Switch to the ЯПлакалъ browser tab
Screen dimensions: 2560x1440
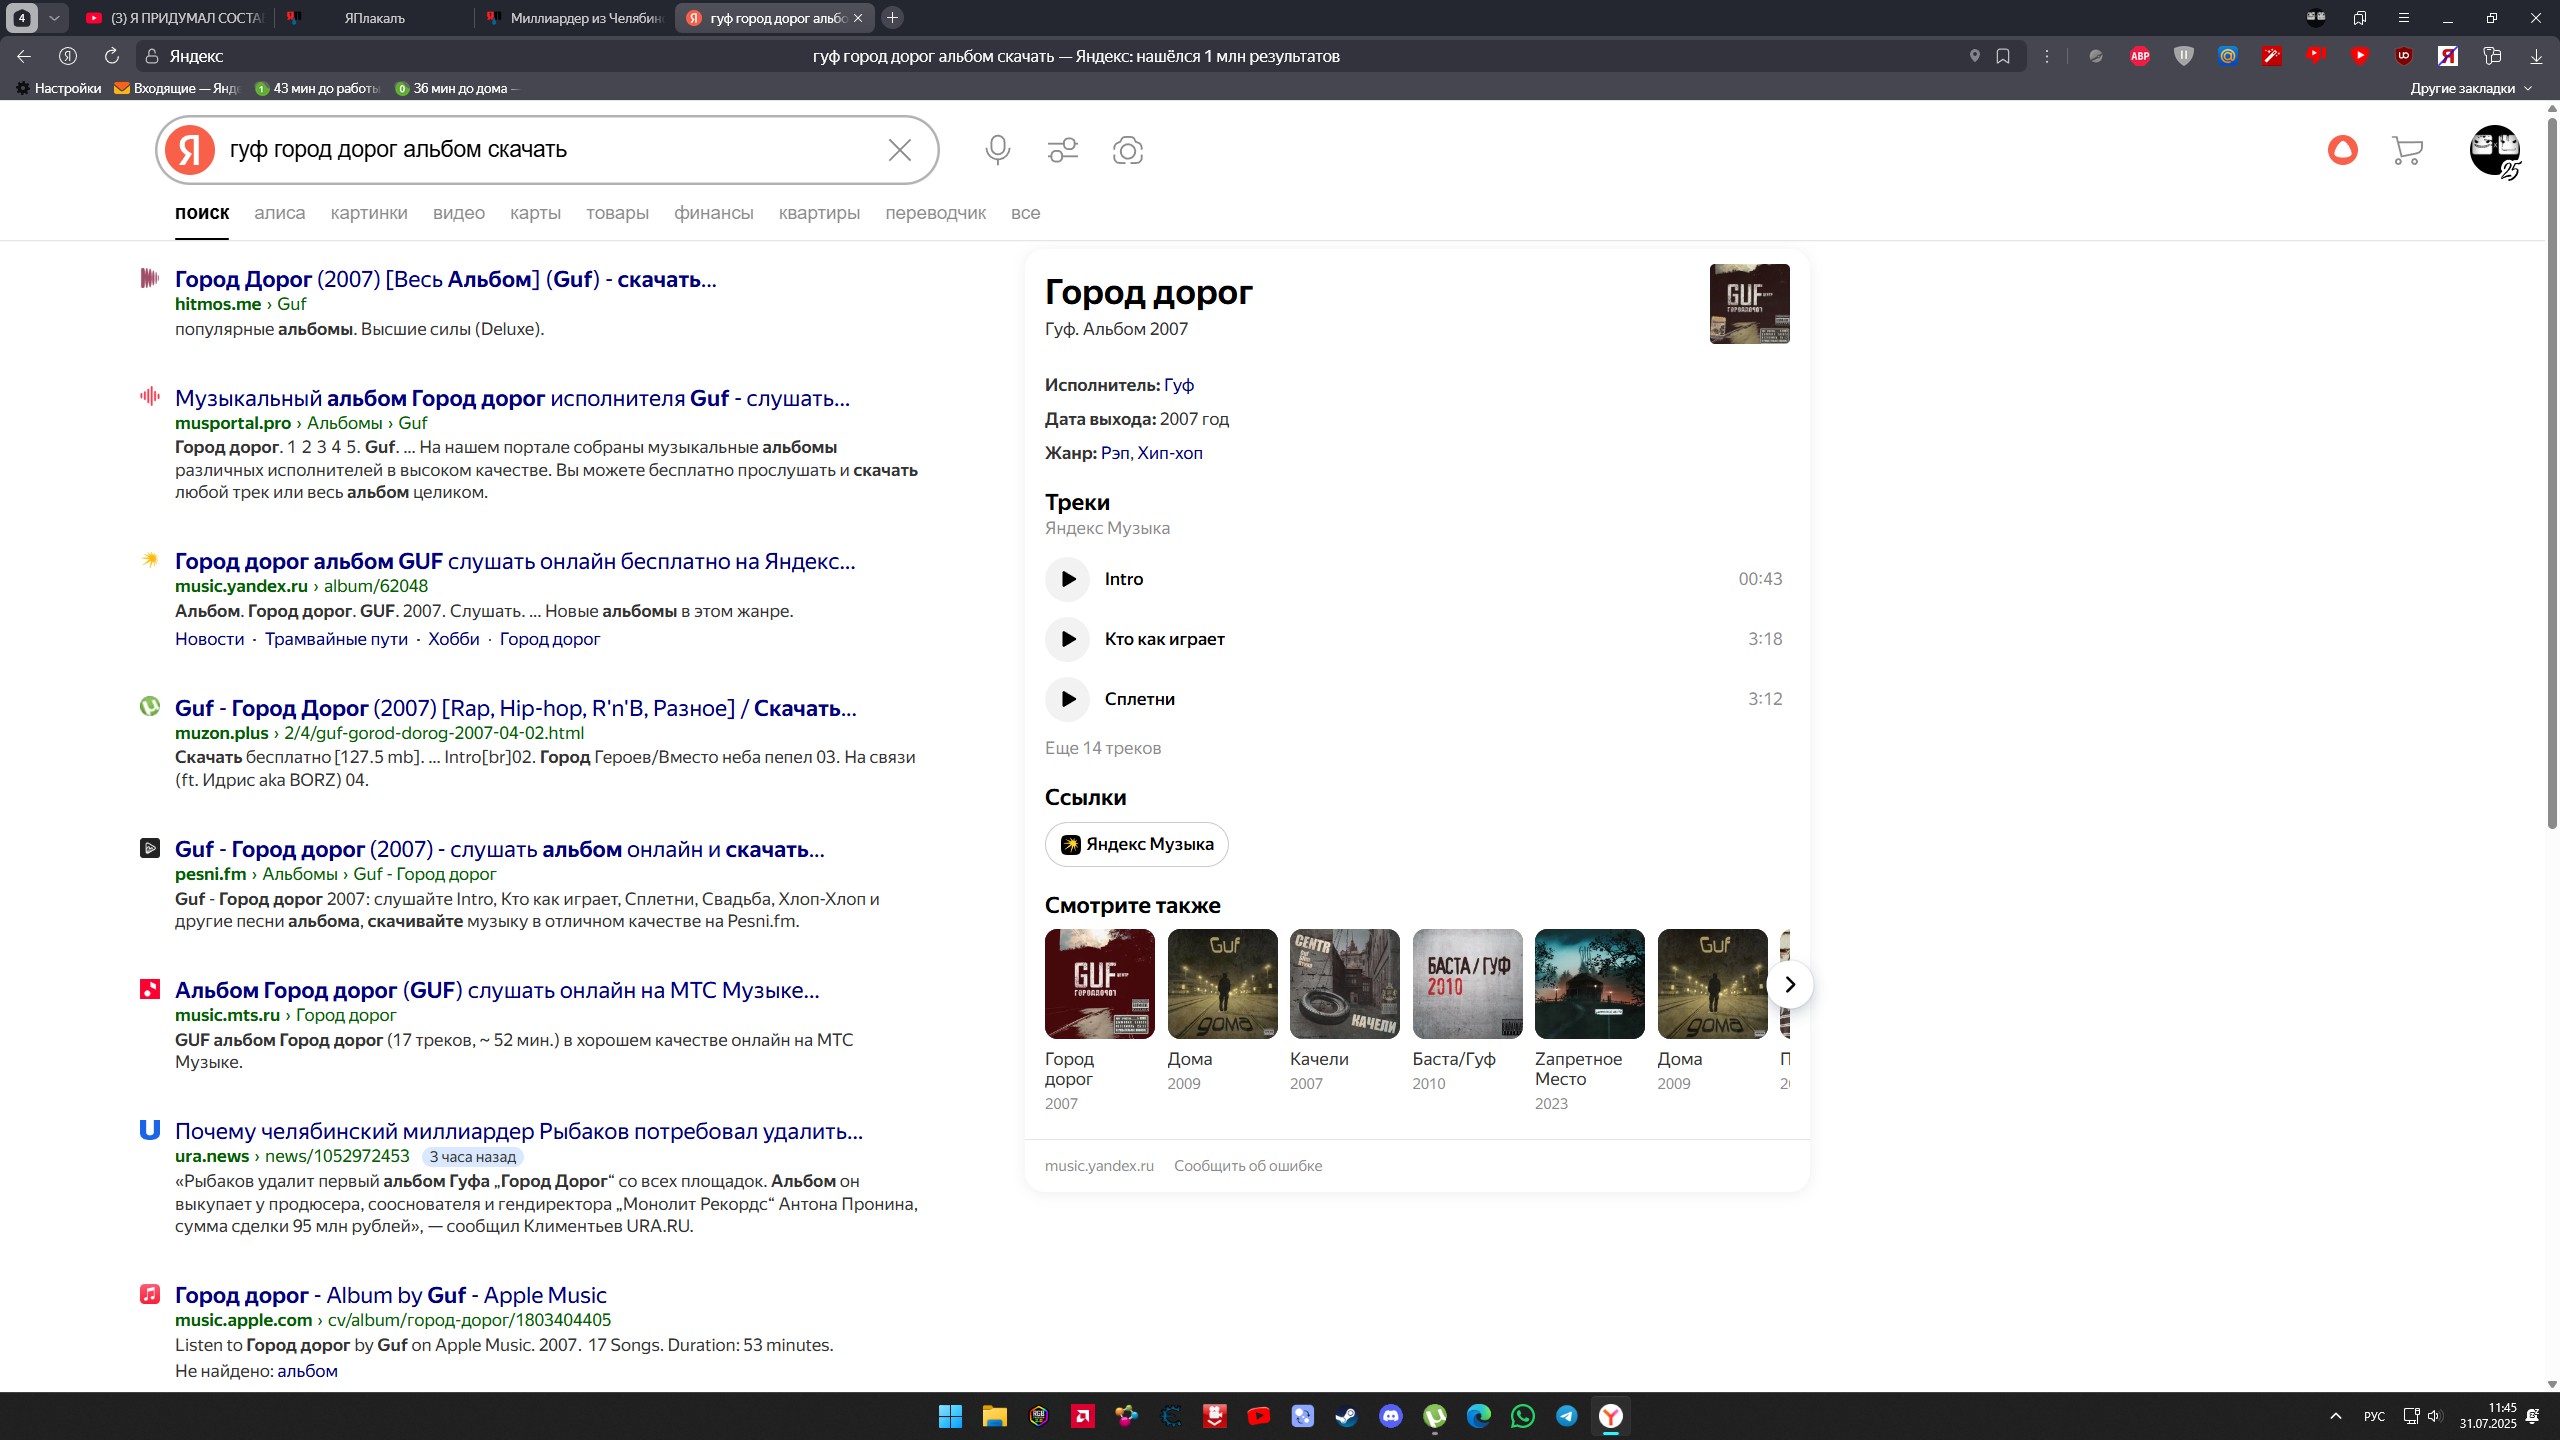pyautogui.click(x=374, y=18)
